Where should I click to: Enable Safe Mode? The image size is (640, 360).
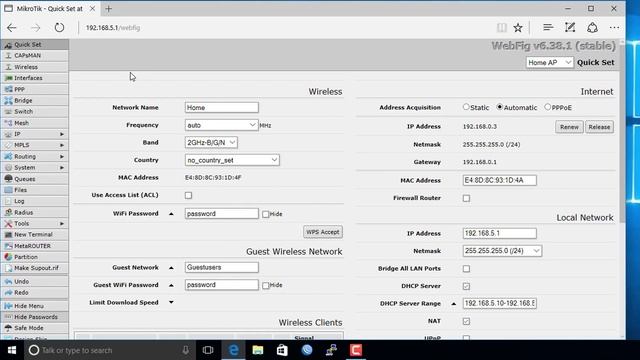pyautogui.click(x=34, y=328)
